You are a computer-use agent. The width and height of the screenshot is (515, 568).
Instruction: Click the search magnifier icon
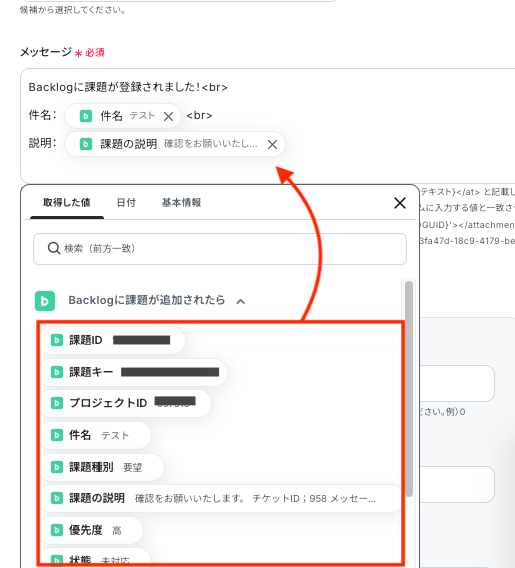coord(54,248)
